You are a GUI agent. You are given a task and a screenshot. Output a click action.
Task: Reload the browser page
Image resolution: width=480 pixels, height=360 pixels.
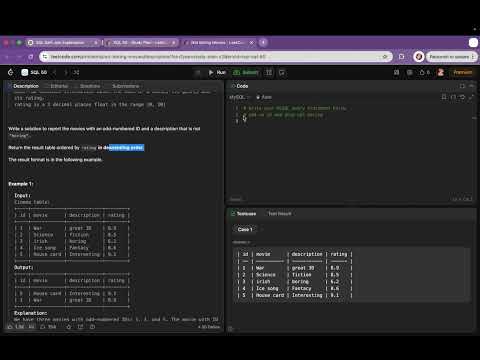[30, 57]
